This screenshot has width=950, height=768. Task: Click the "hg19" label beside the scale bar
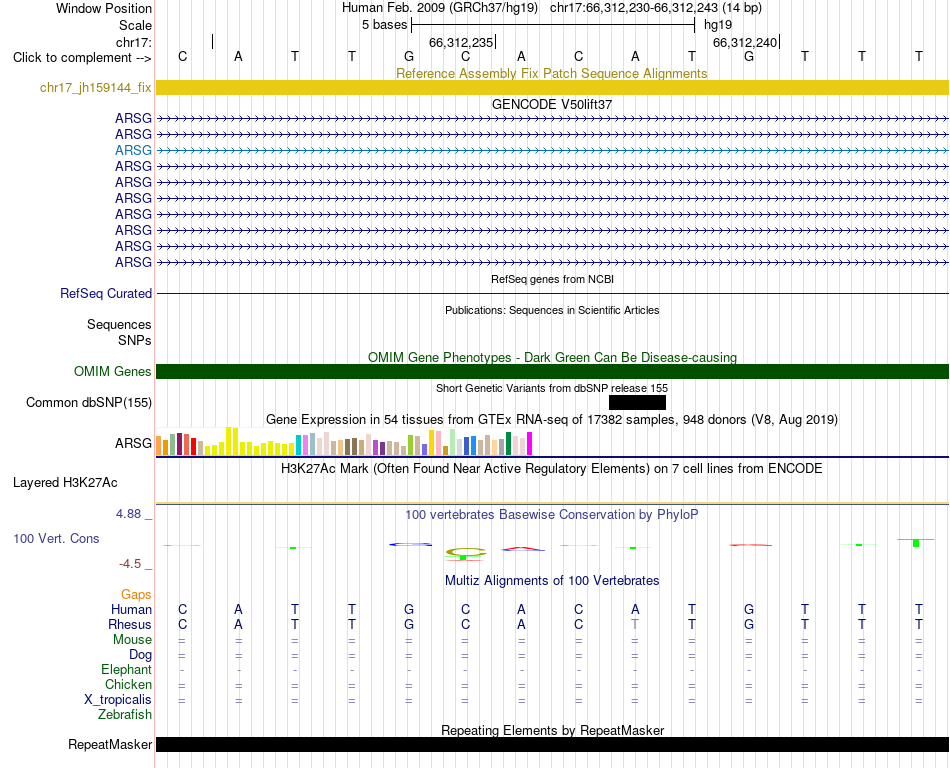click(718, 25)
